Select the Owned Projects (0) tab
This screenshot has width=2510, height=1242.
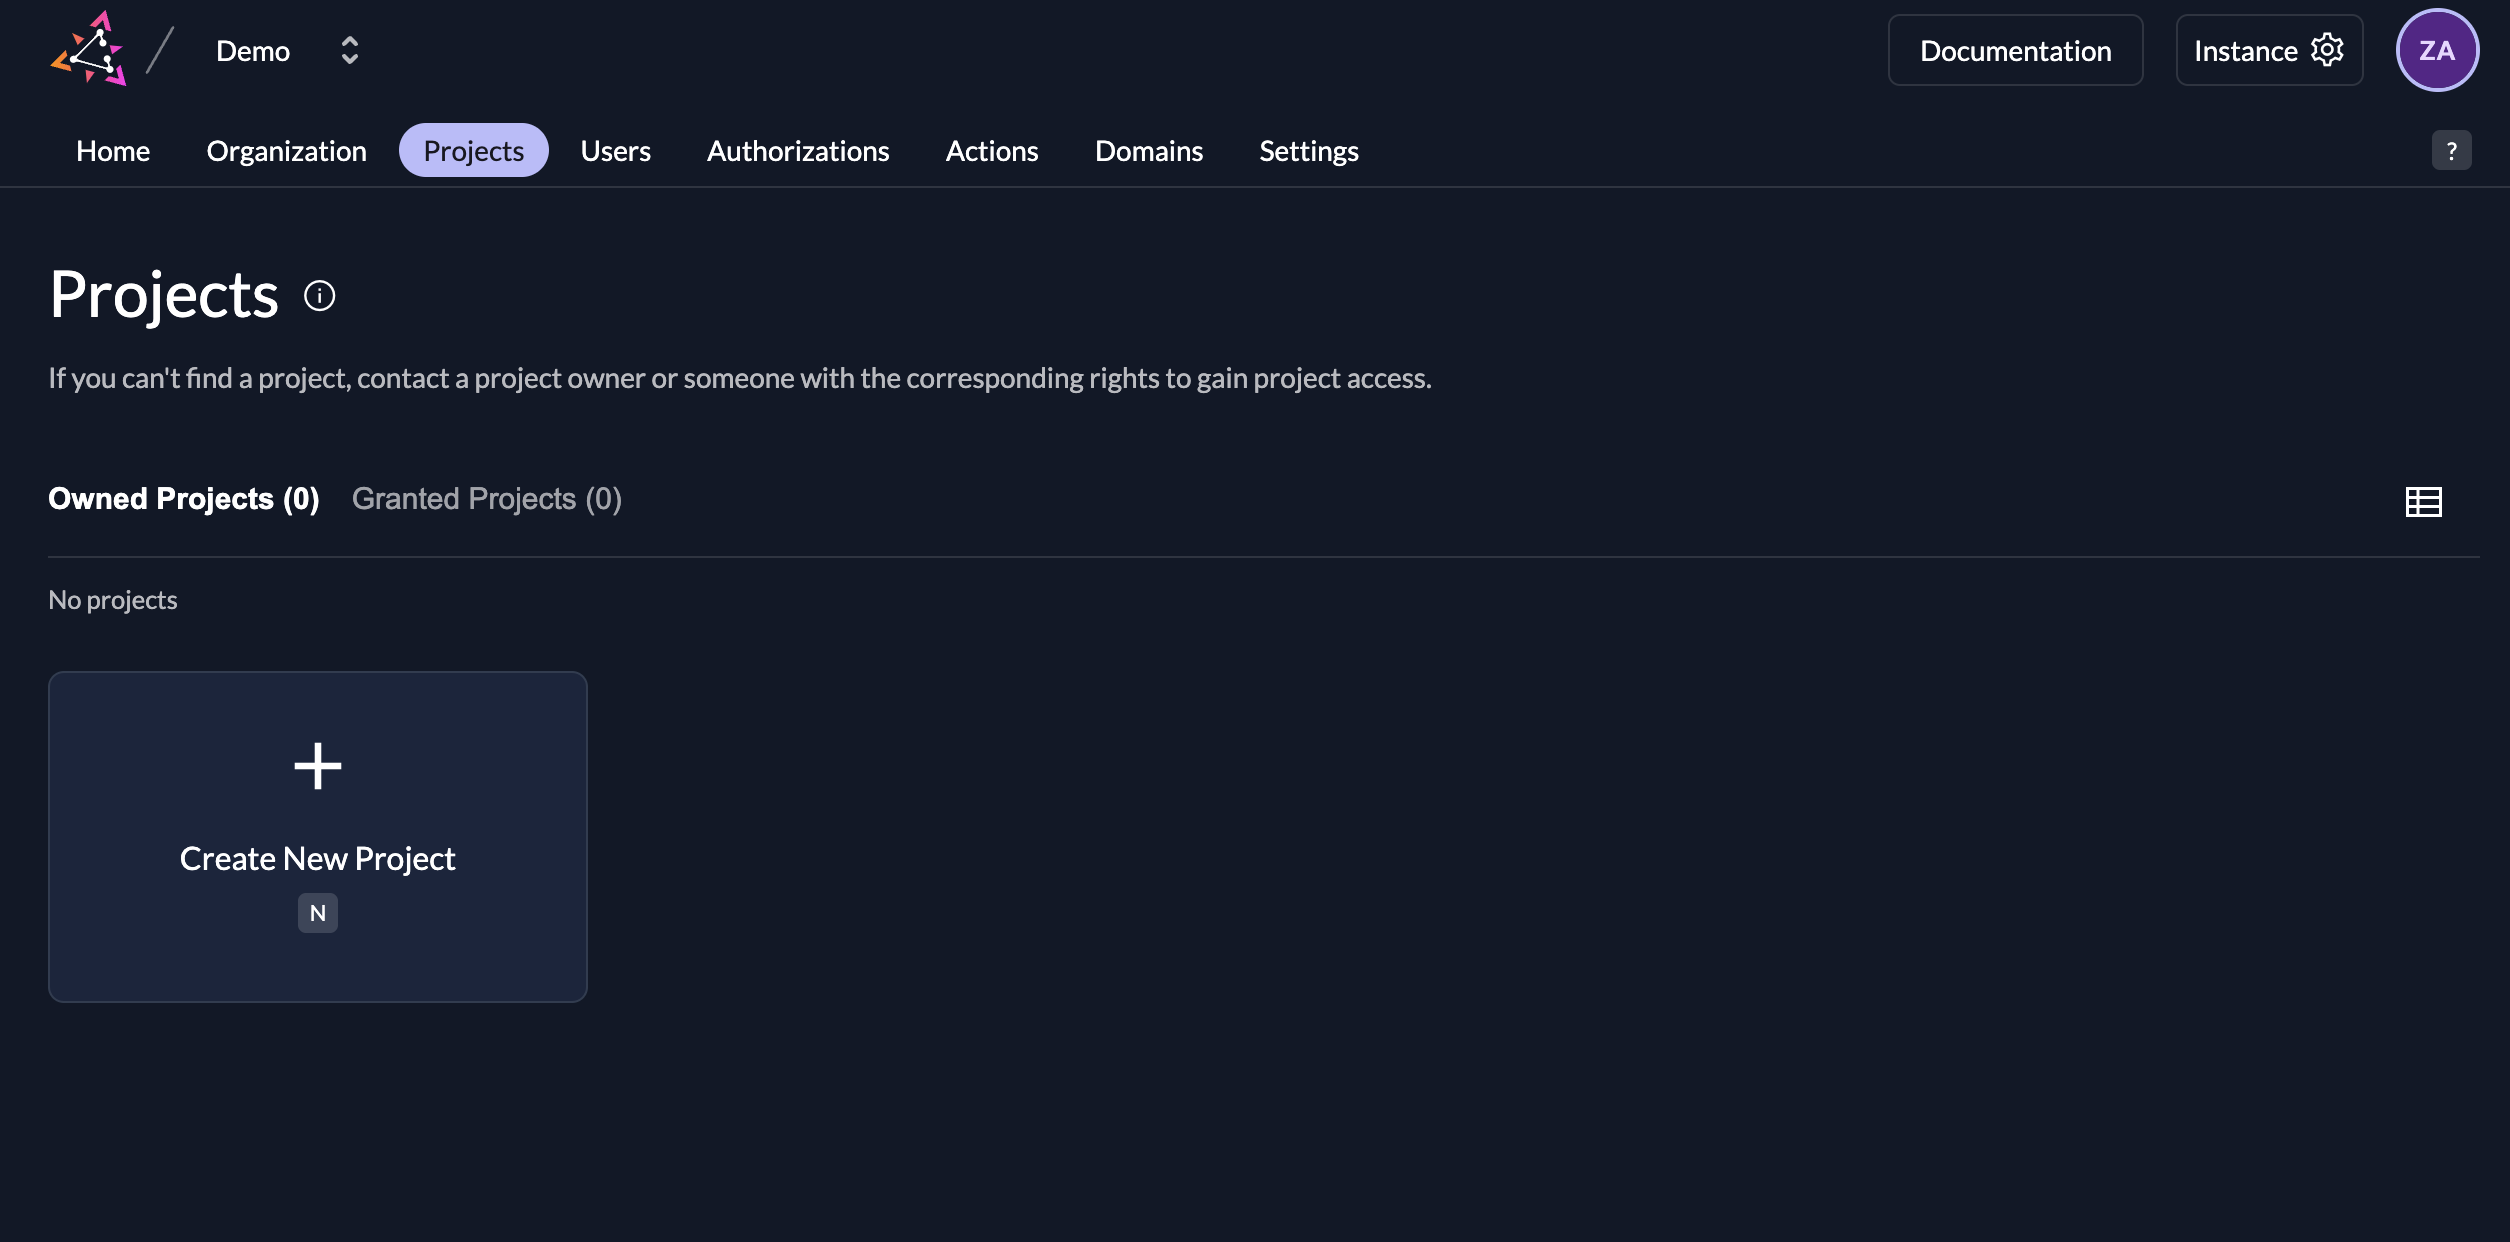coord(184,499)
